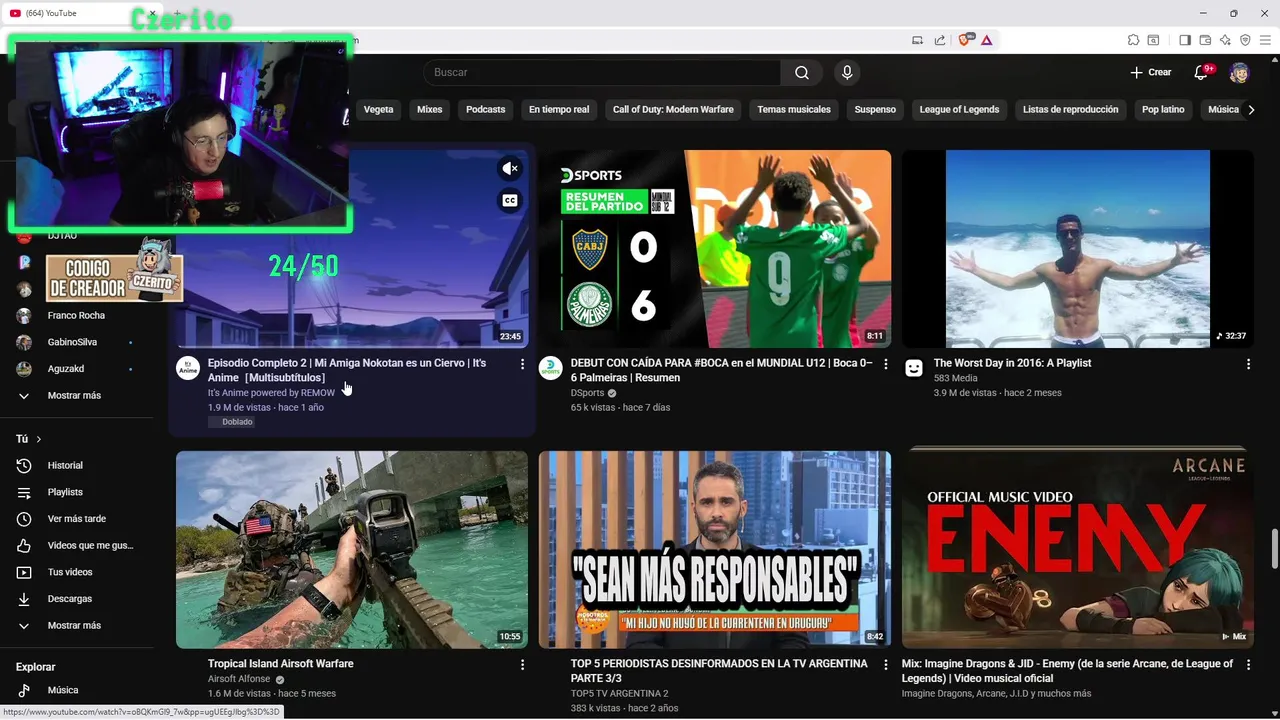Click the share page icon in address bar
Image resolution: width=1280 pixels, height=720 pixels.
coord(940,40)
